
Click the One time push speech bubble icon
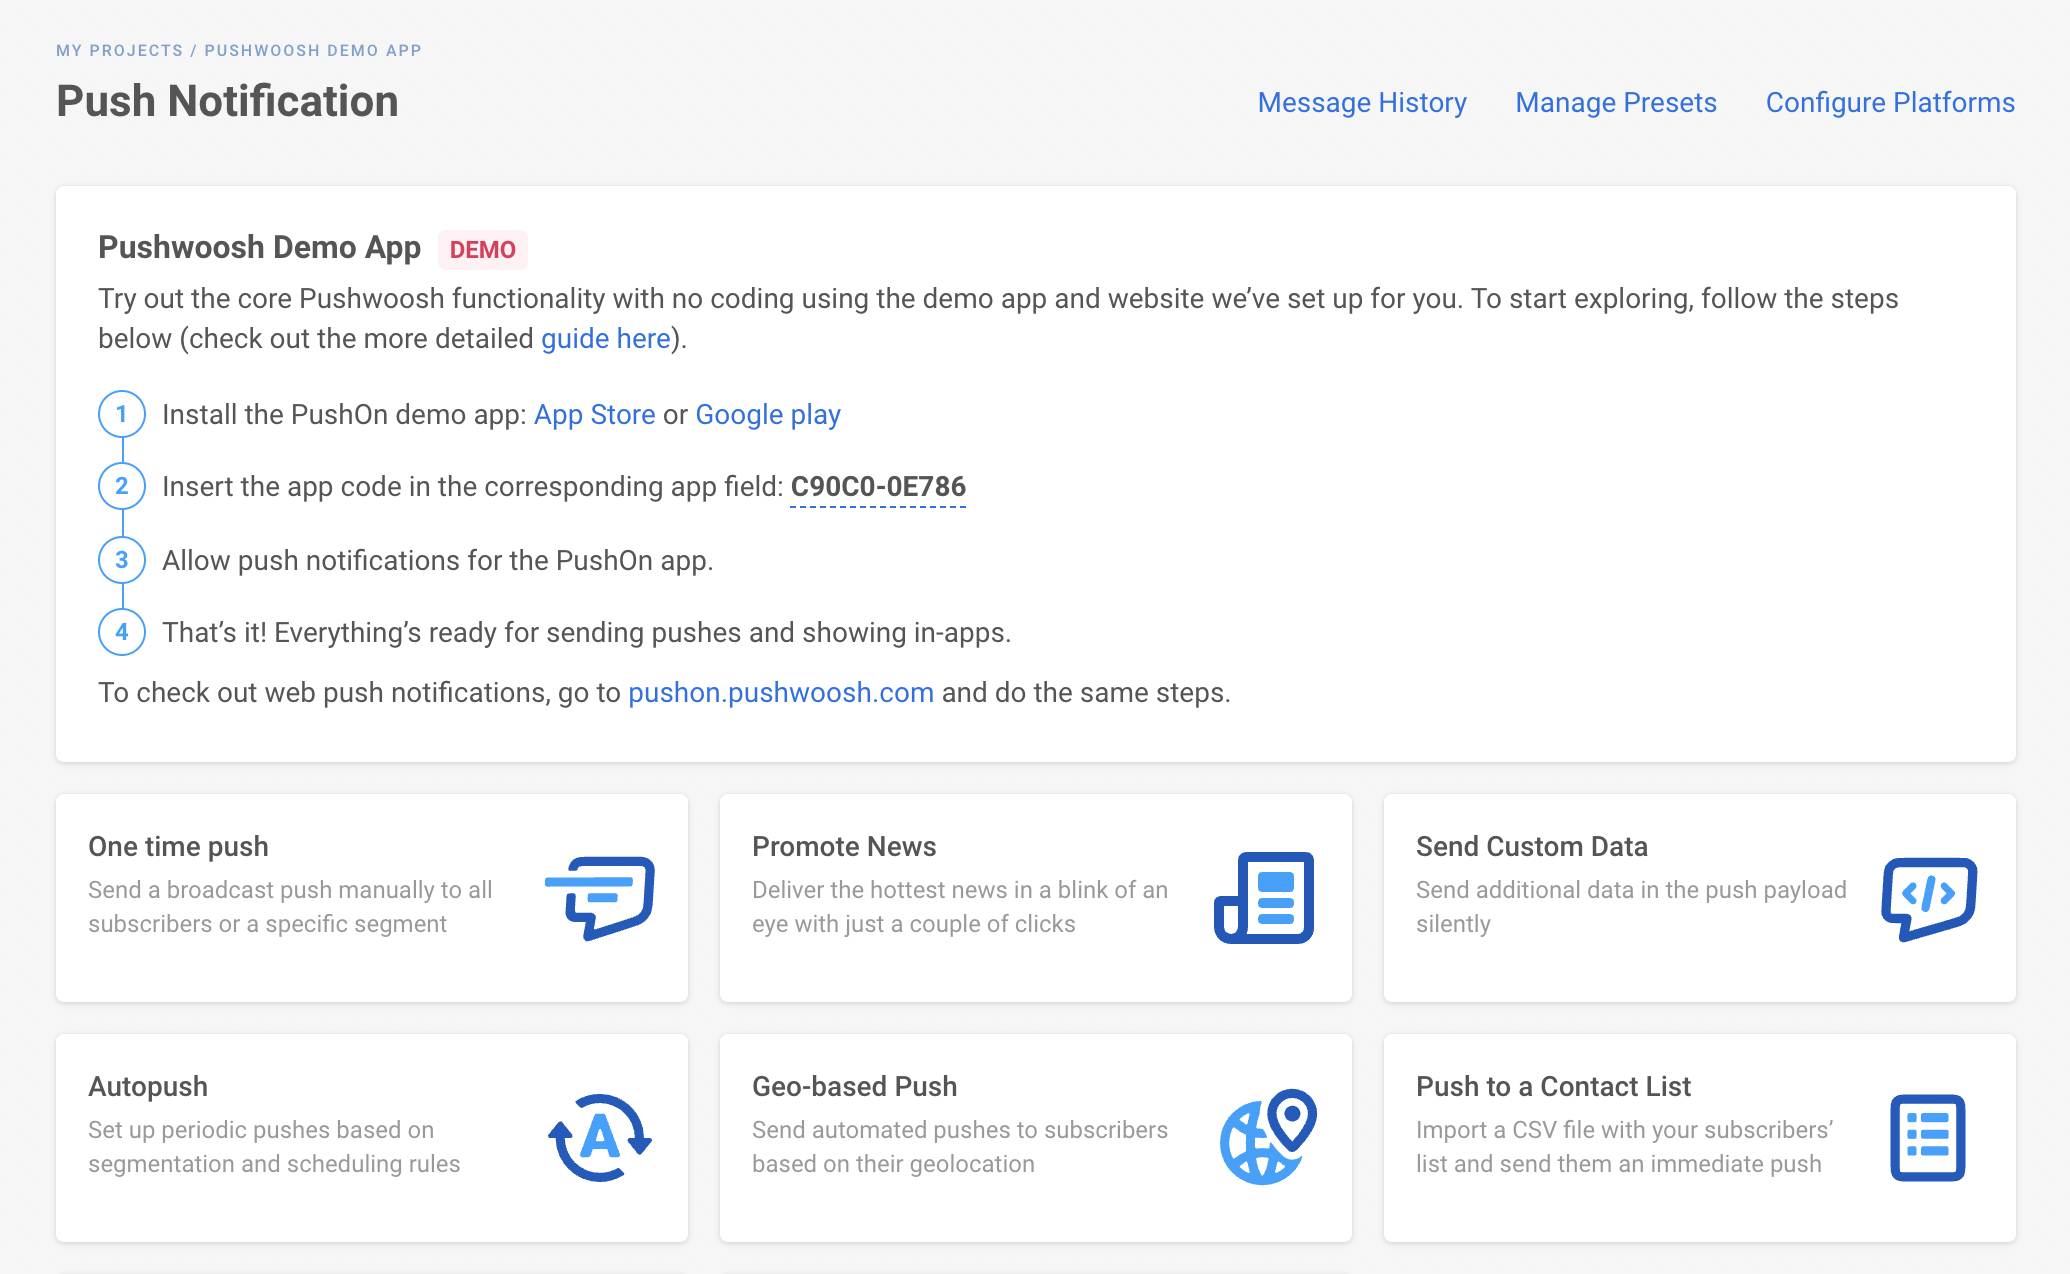(x=600, y=897)
